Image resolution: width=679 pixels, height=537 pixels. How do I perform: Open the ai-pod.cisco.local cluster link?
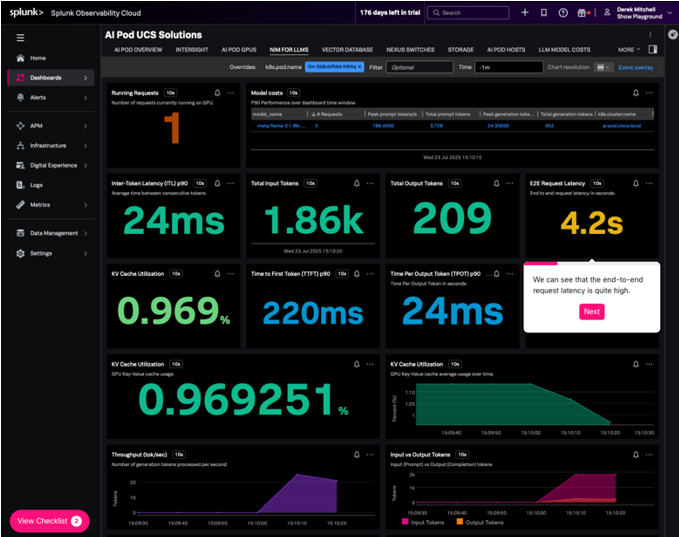pyautogui.click(x=621, y=126)
